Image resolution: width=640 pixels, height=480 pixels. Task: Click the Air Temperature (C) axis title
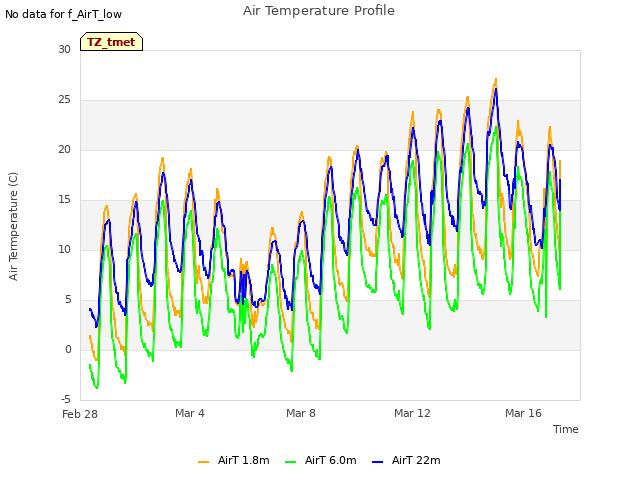point(13,226)
